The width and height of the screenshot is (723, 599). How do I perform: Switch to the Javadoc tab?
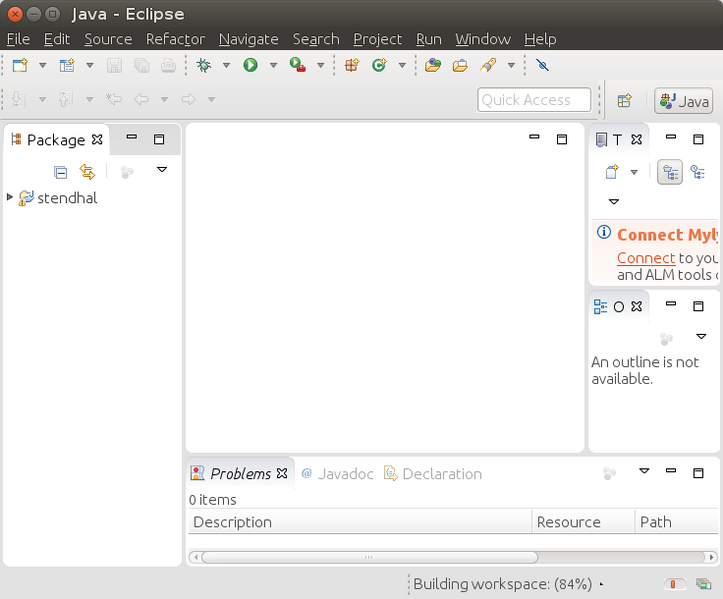tap(337, 474)
